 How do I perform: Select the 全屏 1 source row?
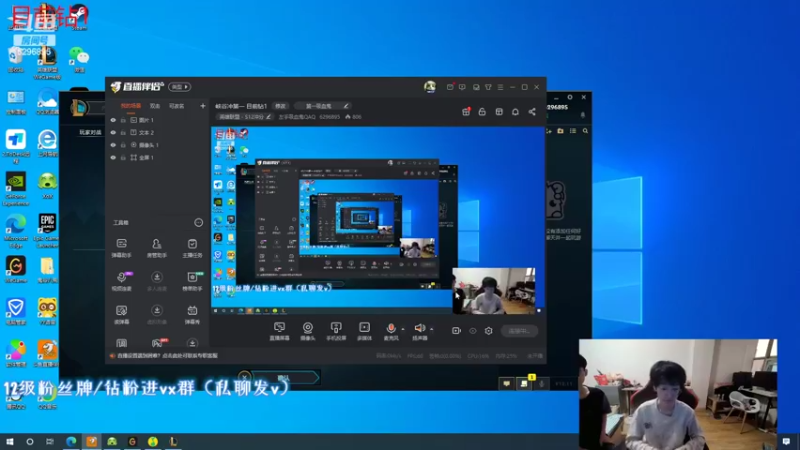coord(158,158)
